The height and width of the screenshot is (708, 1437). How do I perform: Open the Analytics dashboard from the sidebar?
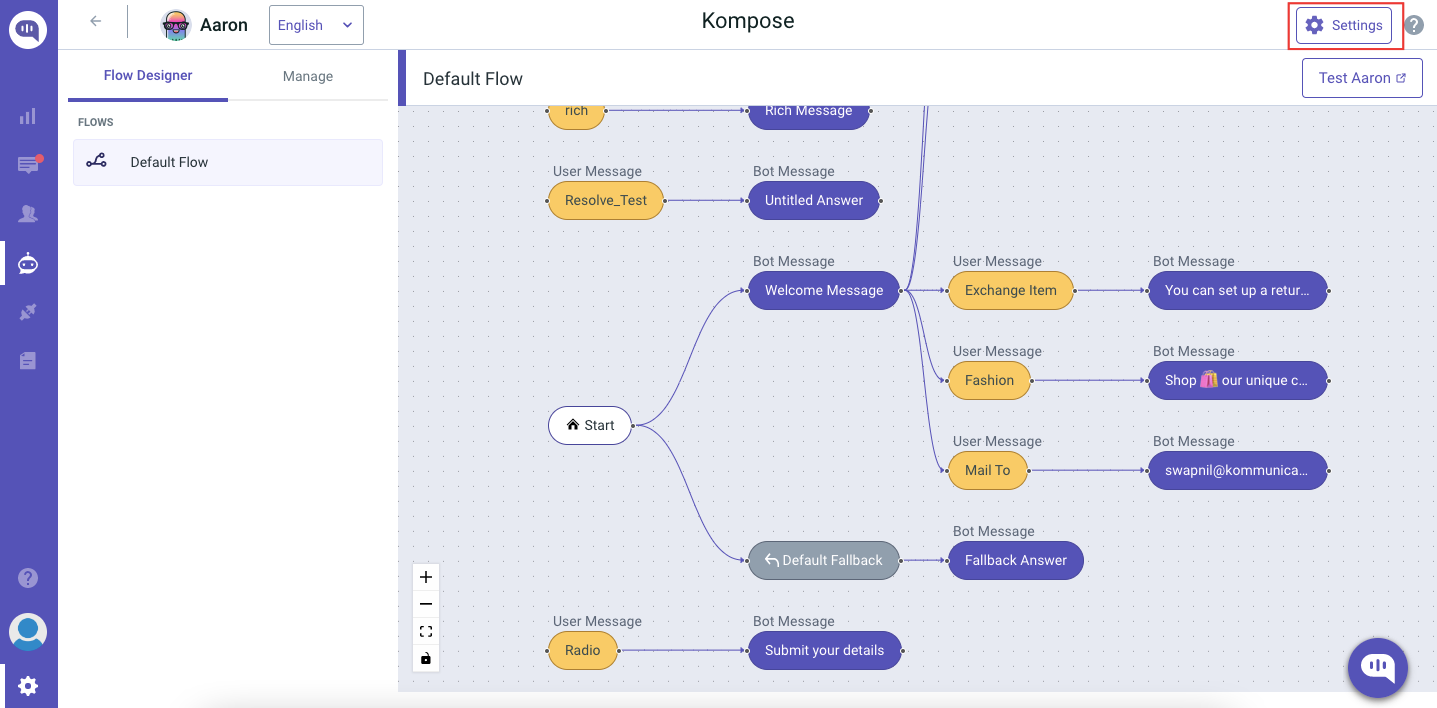point(28,116)
